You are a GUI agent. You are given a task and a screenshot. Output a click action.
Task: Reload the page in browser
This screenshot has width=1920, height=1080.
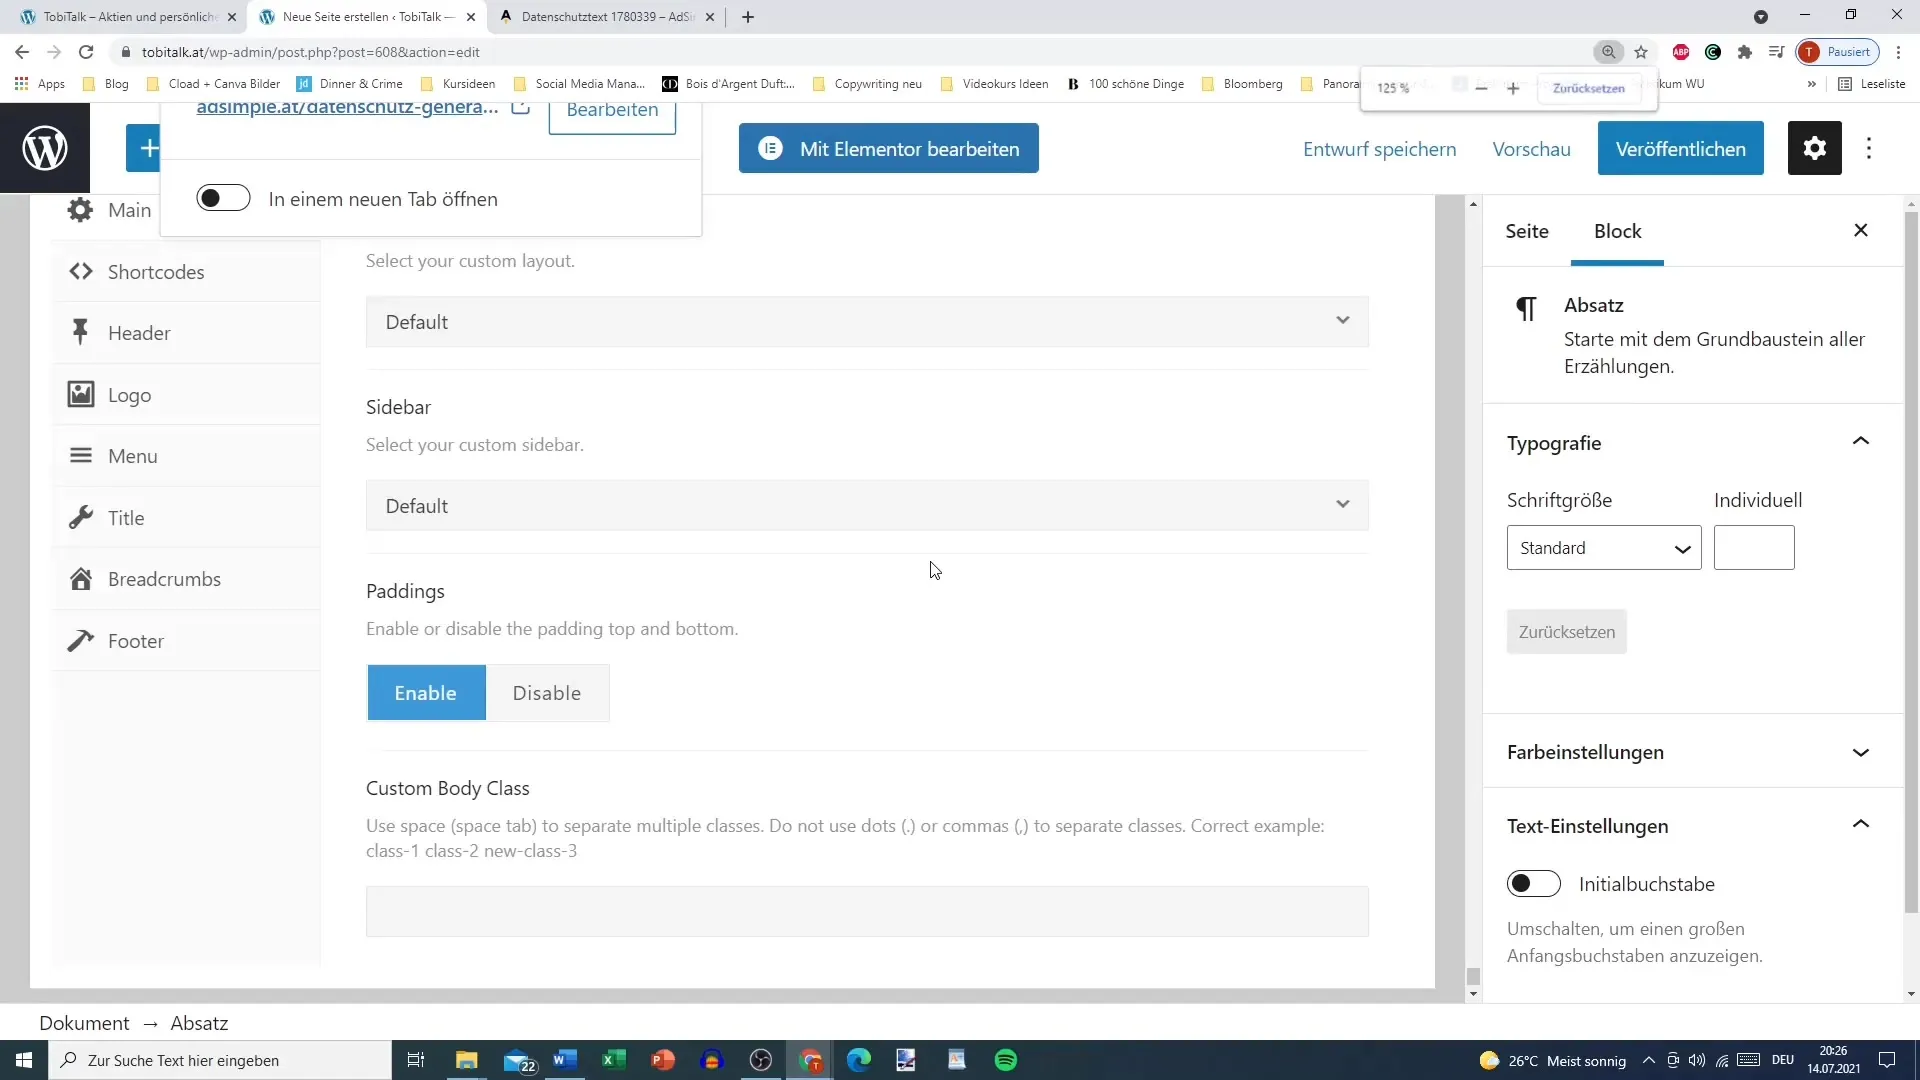pyautogui.click(x=86, y=52)
